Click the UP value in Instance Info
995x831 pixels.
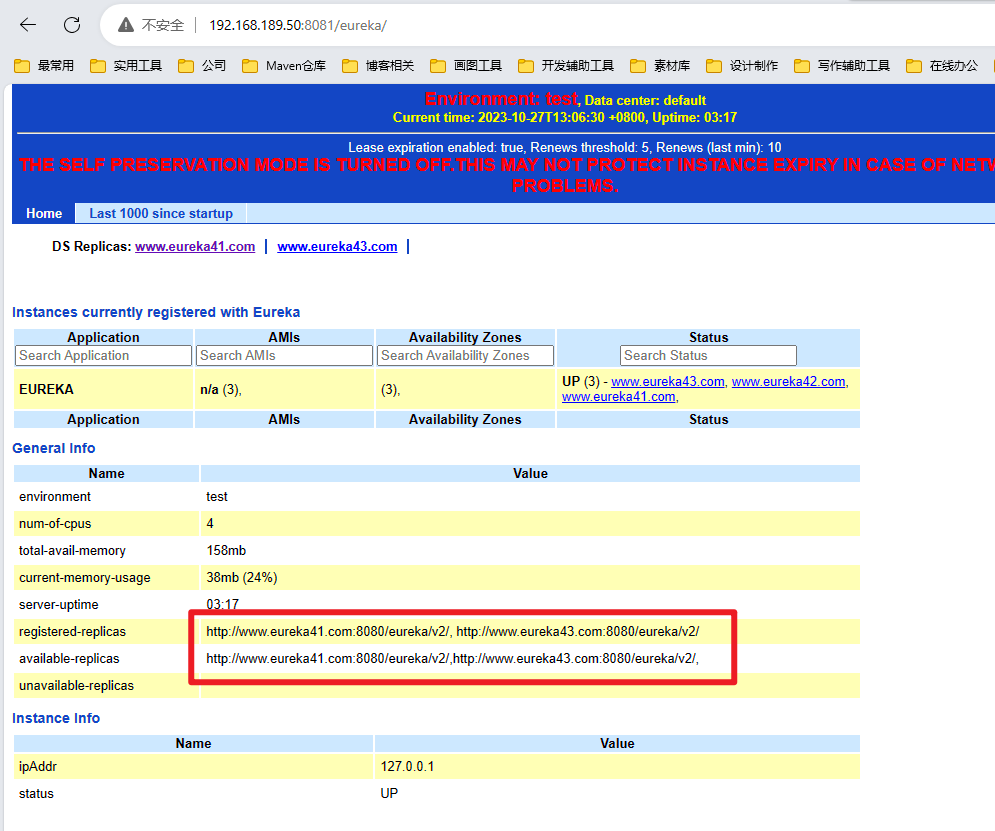(x=389, y=794)
